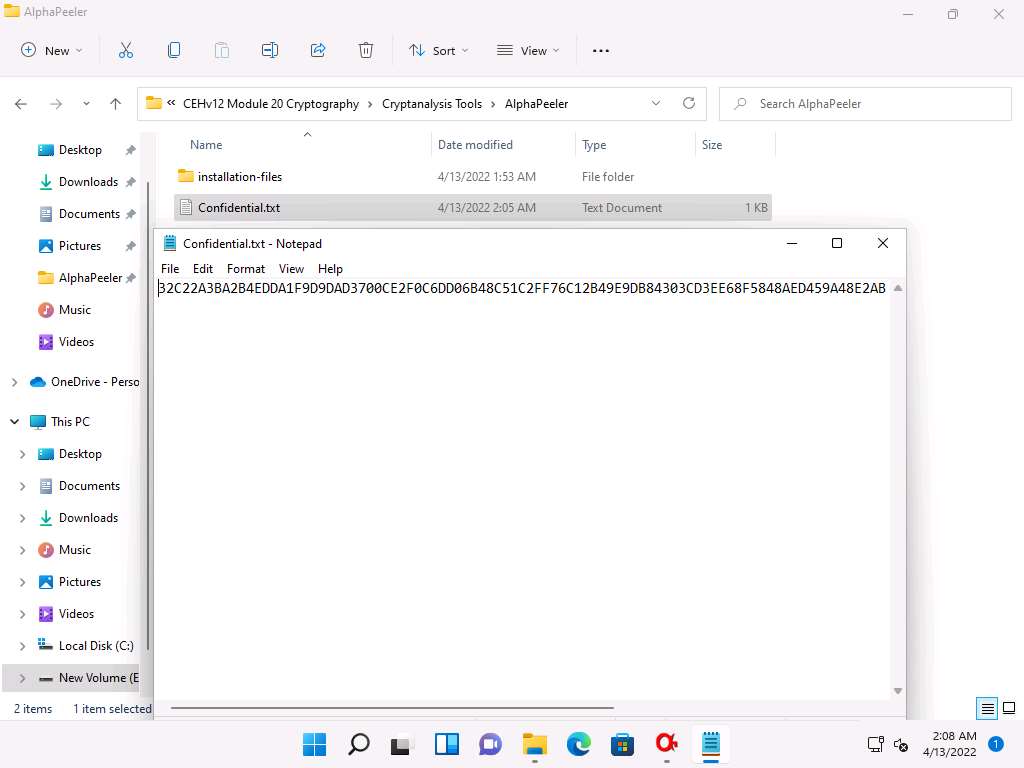Open Notepad's Format menu
Viewport: 1024px width, 768px height.
(x=245, y=269)
